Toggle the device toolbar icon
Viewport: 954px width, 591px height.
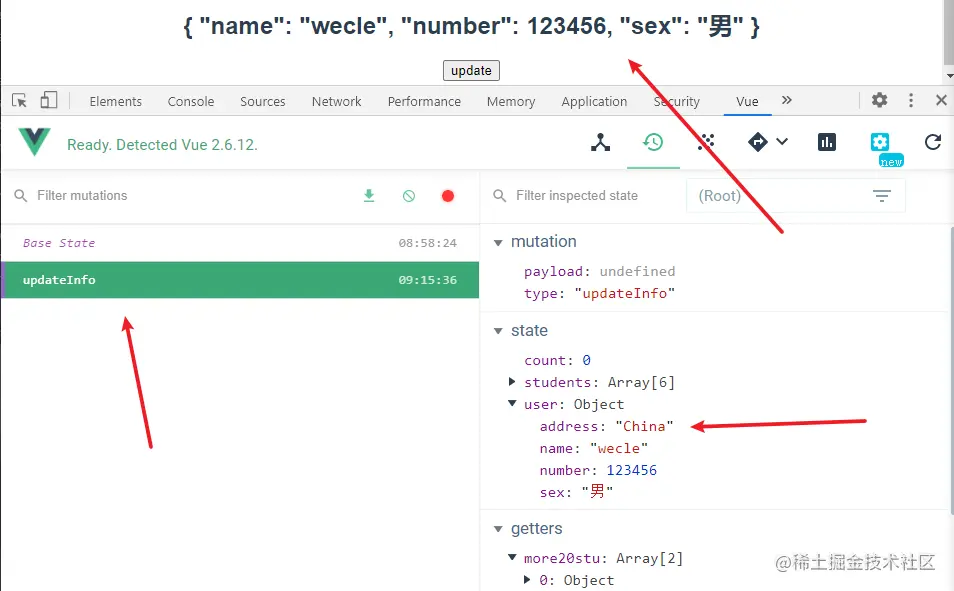(x=49, y=100)
